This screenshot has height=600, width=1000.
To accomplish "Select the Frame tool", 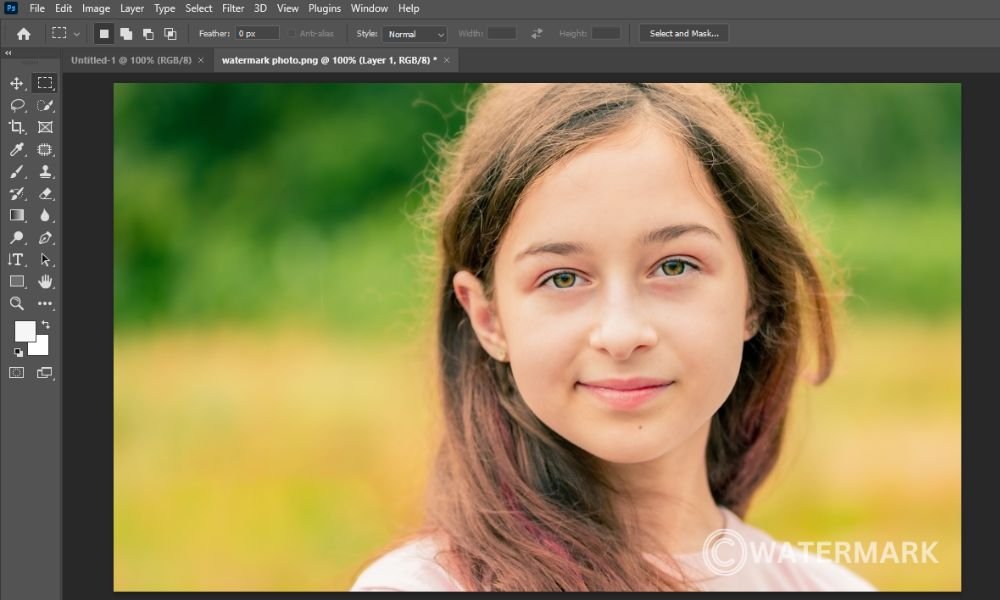I will (x=45, y=128).
